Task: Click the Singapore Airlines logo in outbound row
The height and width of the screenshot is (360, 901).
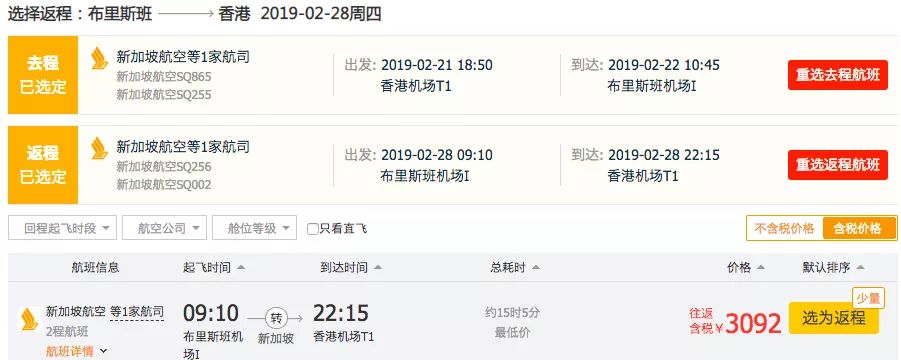Action: (x=100, y=59)
